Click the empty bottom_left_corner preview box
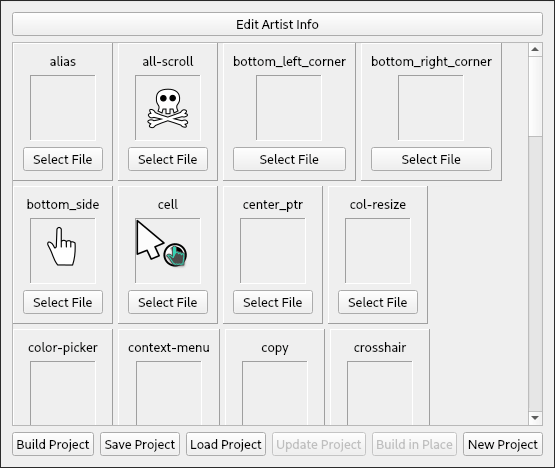The image size is (555, 468). pos(289,108)
